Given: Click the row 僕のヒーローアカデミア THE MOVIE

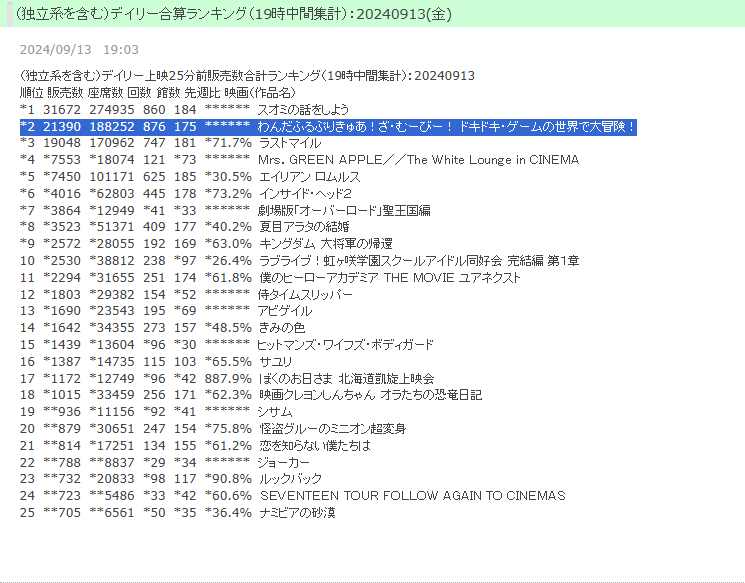Looking at the screenshot, I should (270, 277).
